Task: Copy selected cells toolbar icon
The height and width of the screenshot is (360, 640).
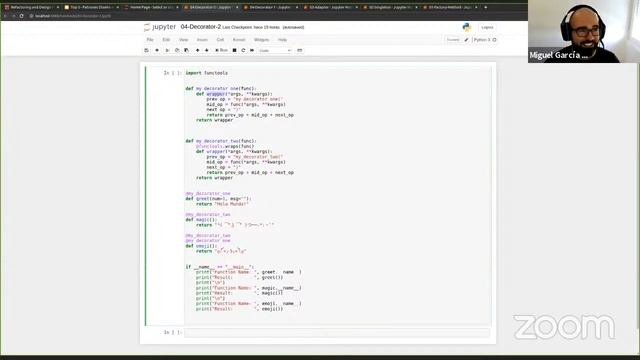Action: 177,50
